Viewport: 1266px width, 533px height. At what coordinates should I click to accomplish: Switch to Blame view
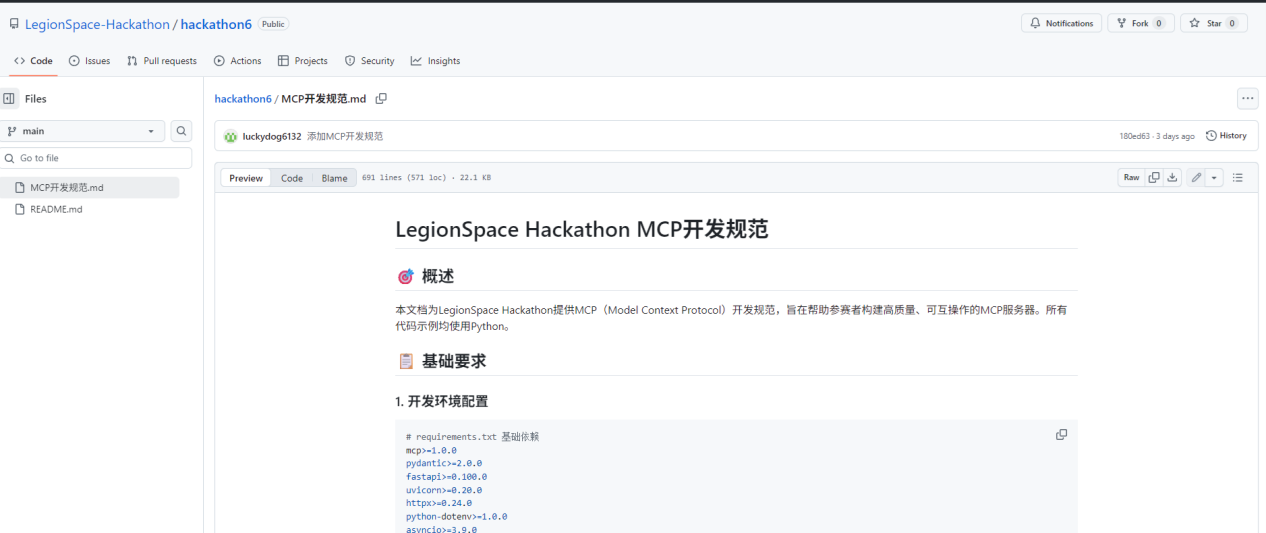[x=335, y=178]
